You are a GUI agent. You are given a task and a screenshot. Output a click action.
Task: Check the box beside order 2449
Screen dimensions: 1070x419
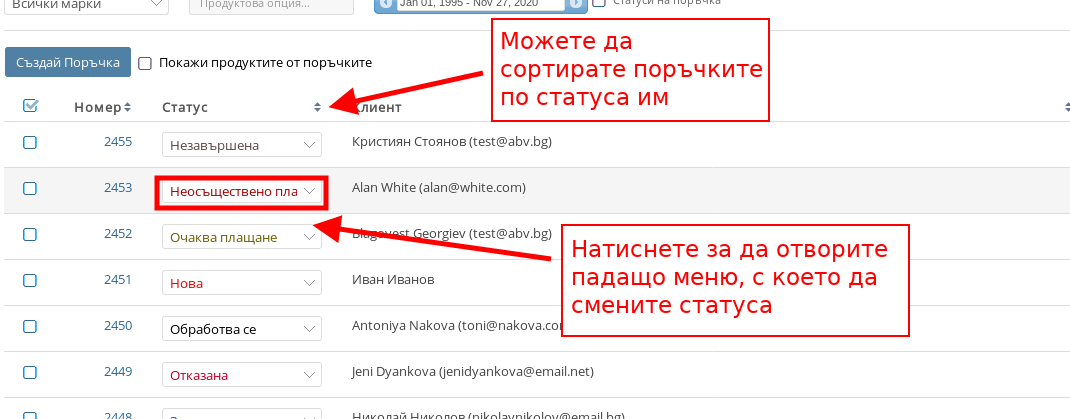[x=30, y=373]
